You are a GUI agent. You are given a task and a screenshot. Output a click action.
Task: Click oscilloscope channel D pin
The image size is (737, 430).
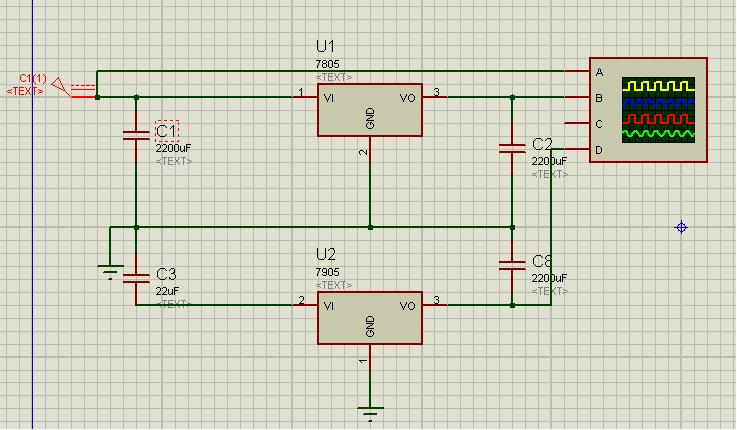[x=577, y=149]
